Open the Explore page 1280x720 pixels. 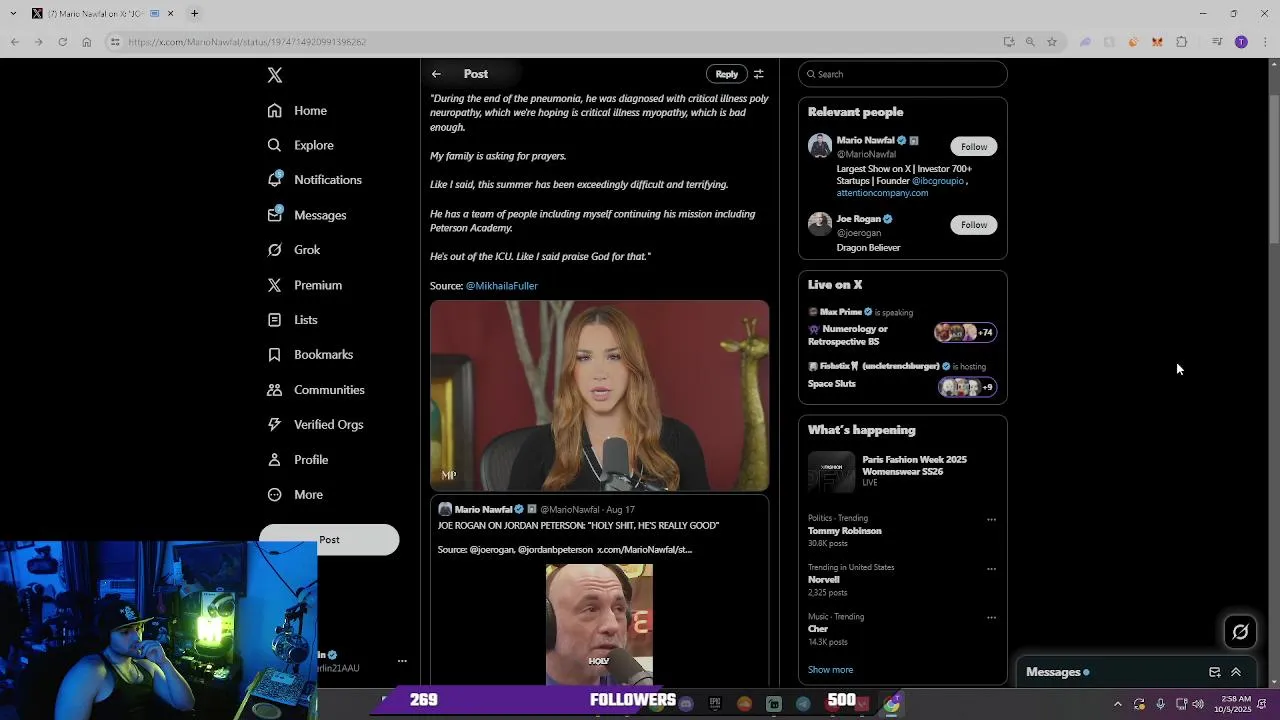300,145
